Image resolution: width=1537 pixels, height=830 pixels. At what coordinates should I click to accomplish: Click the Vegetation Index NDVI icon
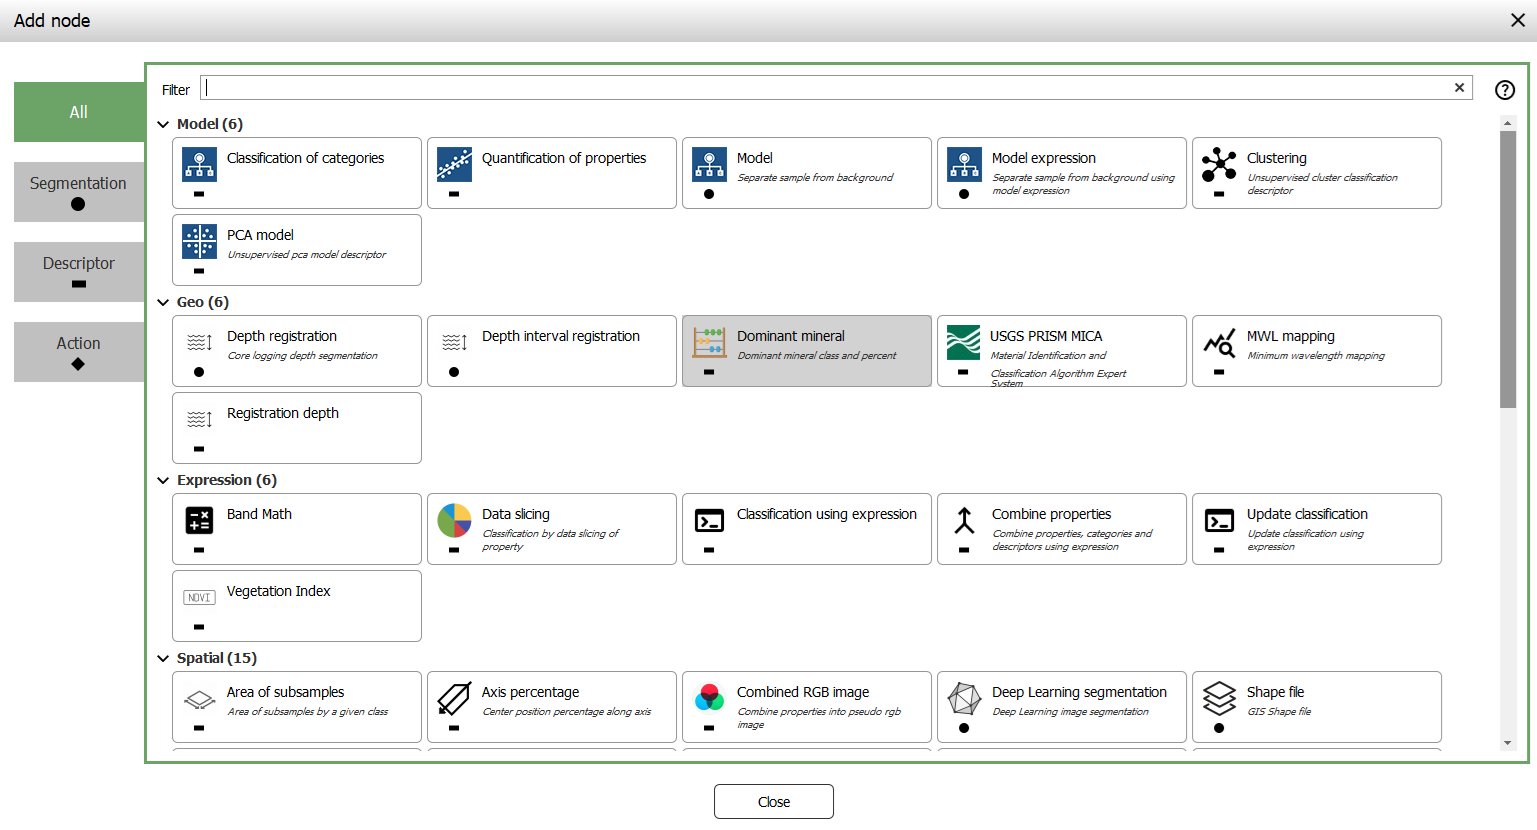pos(199,597)
